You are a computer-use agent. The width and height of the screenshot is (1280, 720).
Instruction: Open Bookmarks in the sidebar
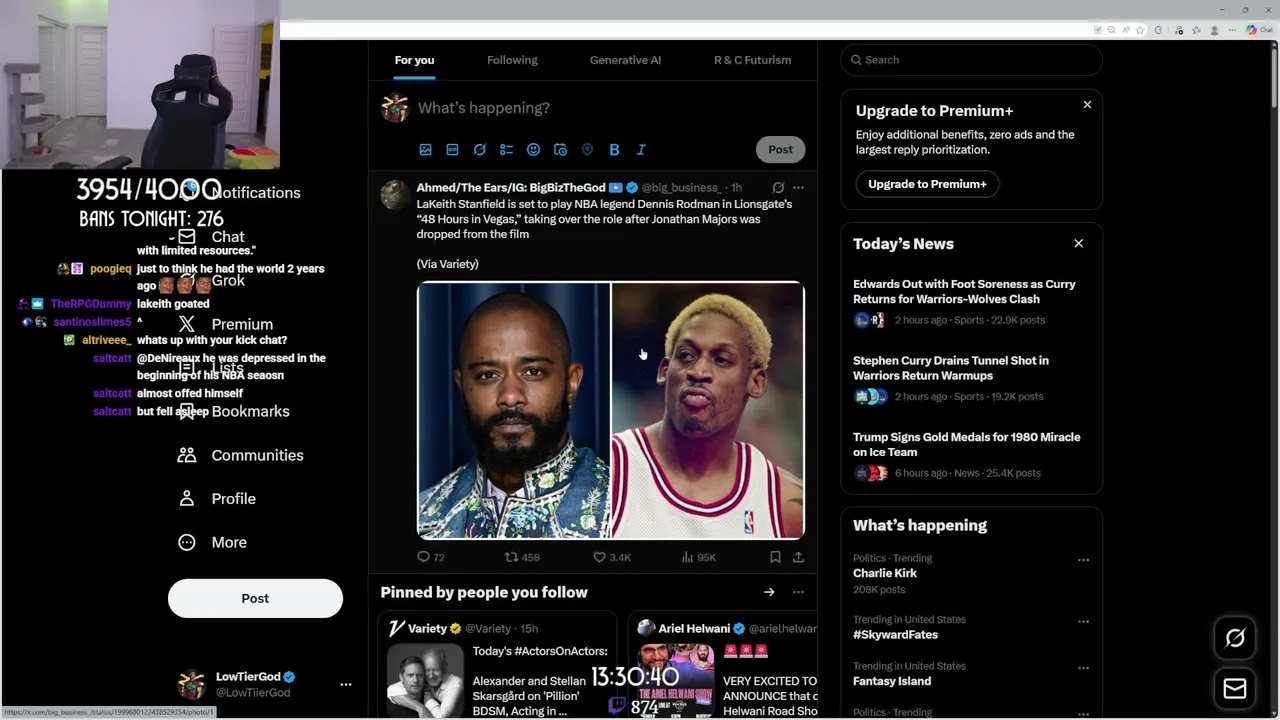(234, 411)
